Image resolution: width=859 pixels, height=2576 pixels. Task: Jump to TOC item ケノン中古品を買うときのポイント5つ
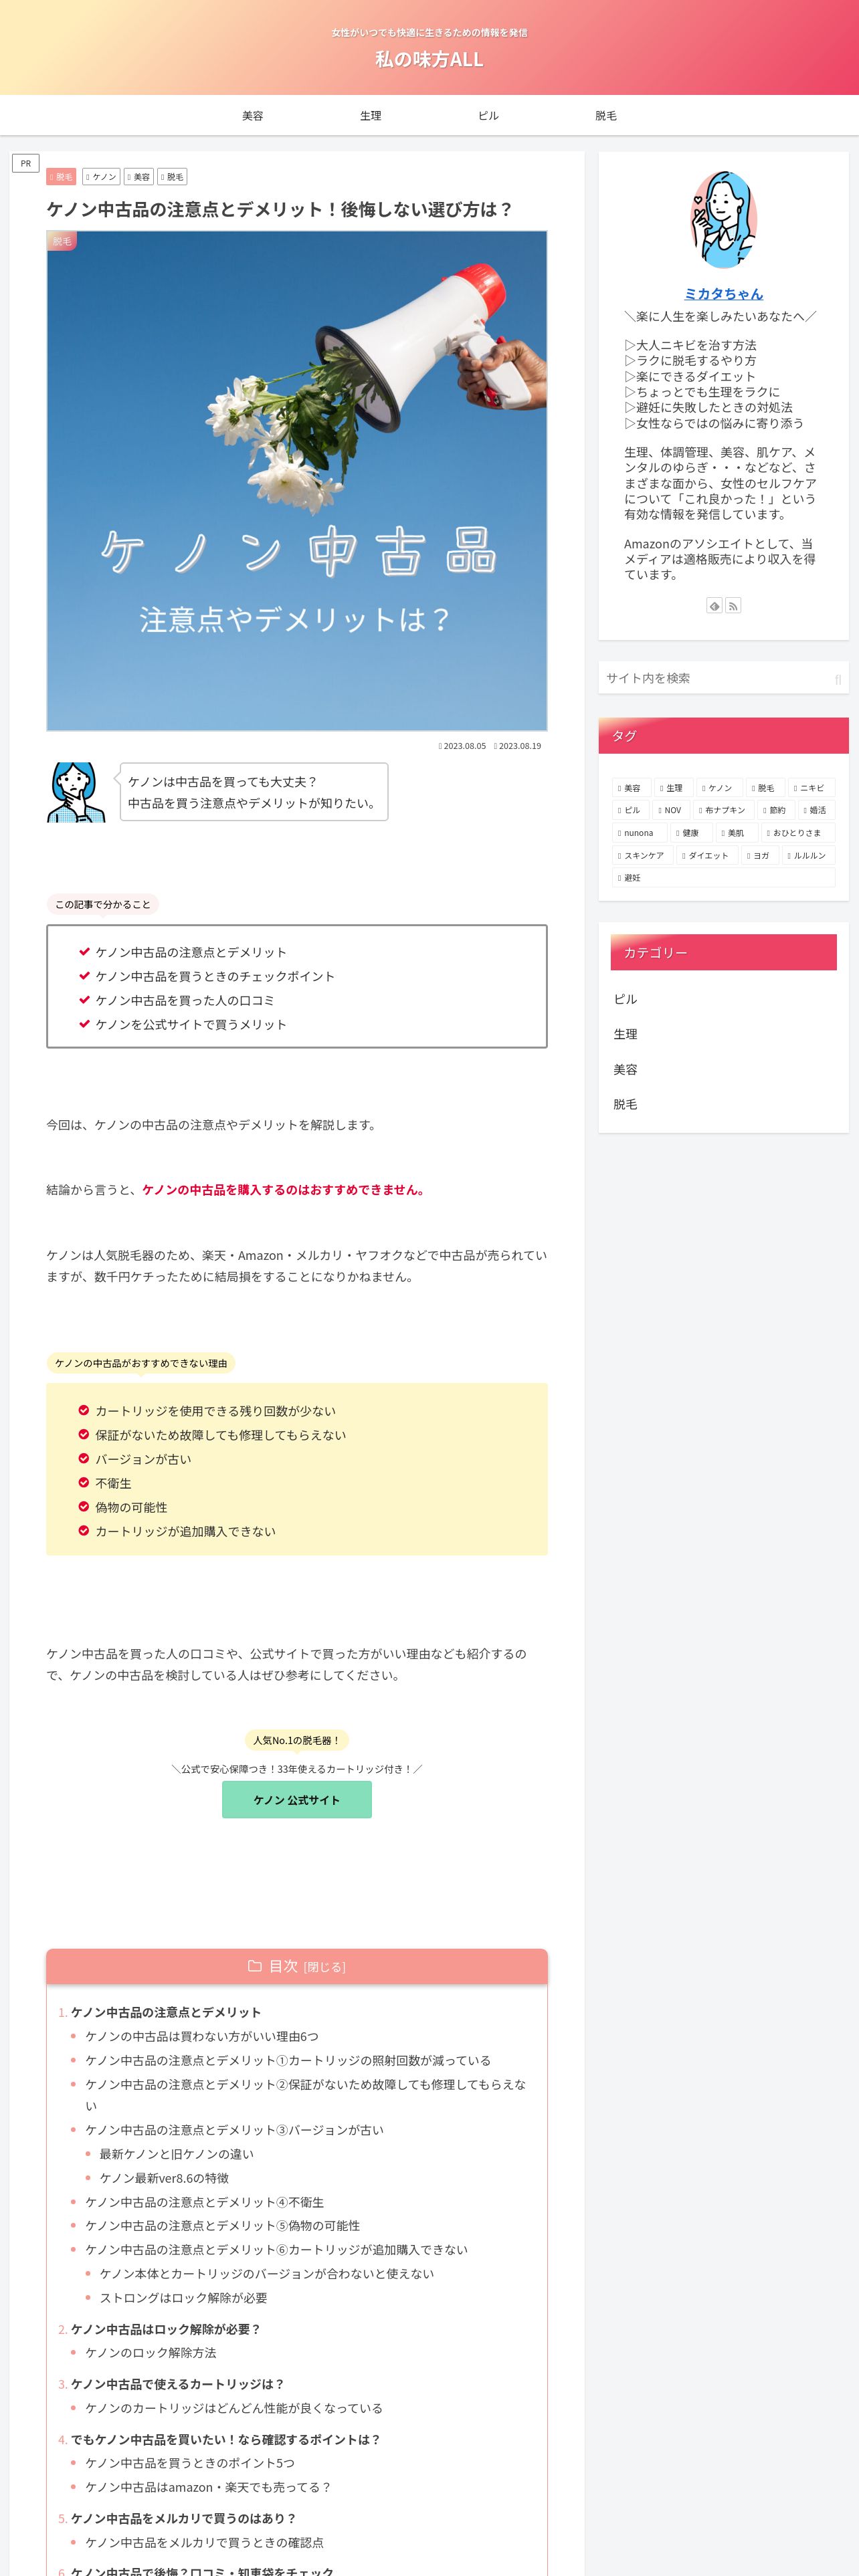190,2463
